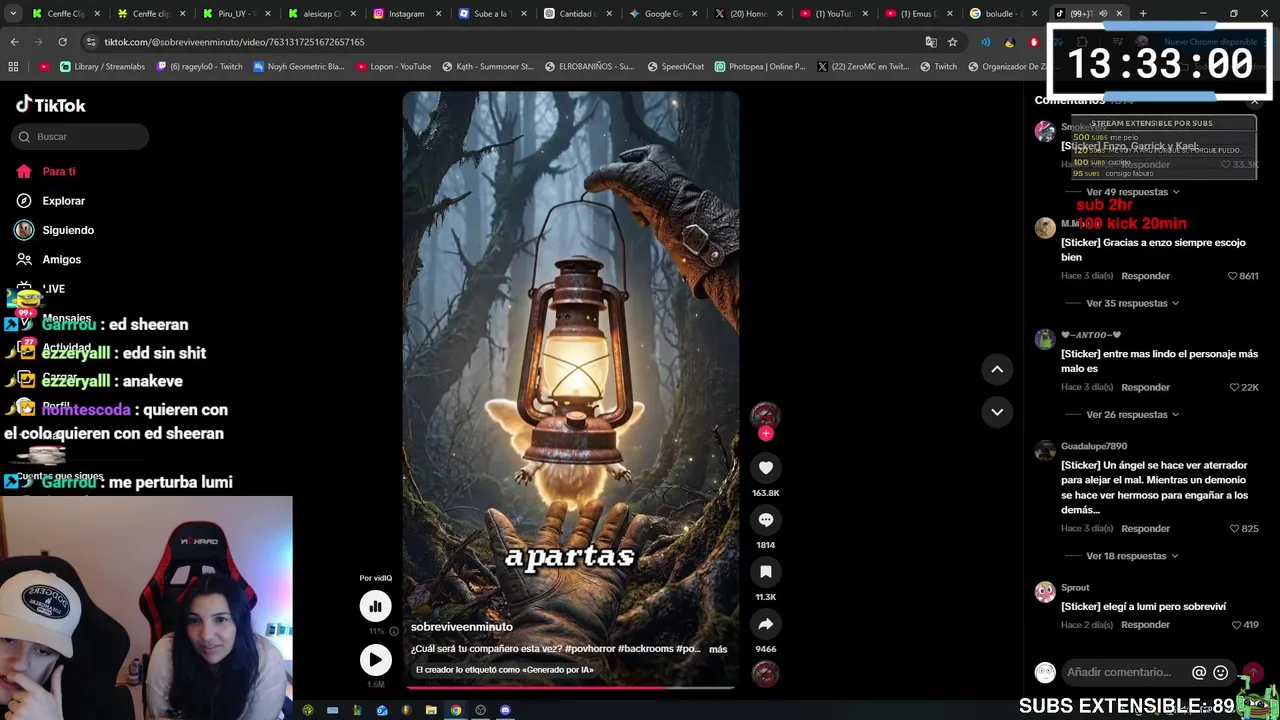Go to previous video with up arrow
The image size is (1280, 720).
point(997,369)
